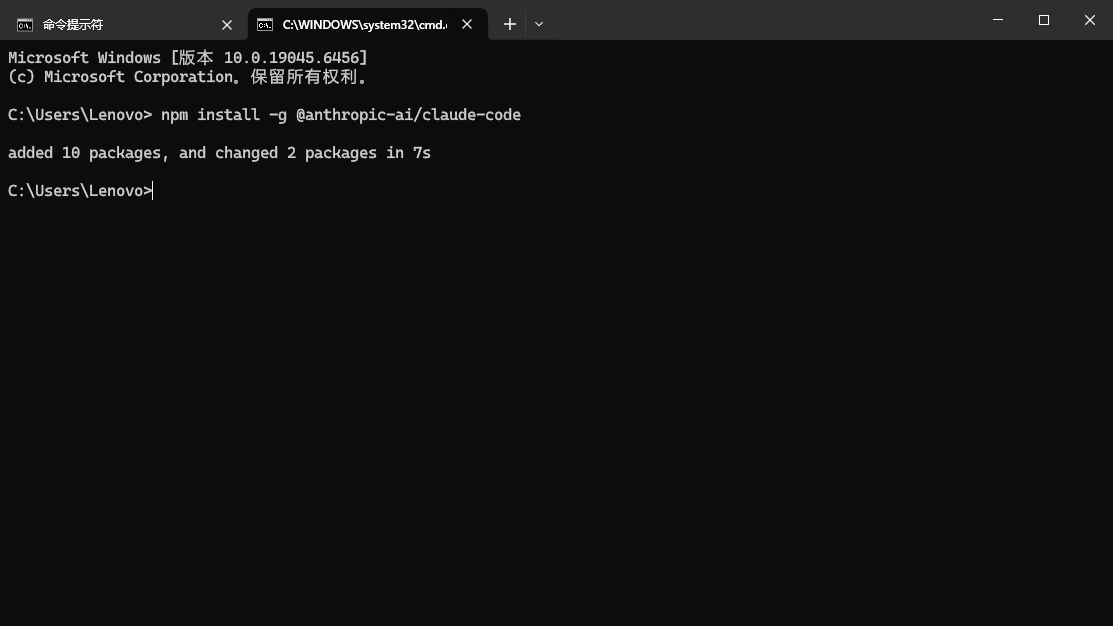The width and height of the screenshot is (1113, 626).
Task: Click the cmd icon on the 命令提示符 tab
Action: pos(24,24)
